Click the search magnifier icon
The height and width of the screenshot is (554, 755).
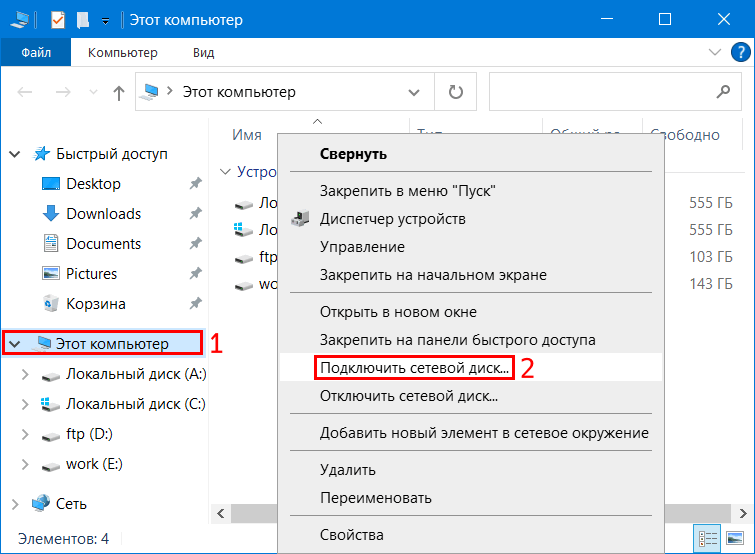tap(722, 92)
